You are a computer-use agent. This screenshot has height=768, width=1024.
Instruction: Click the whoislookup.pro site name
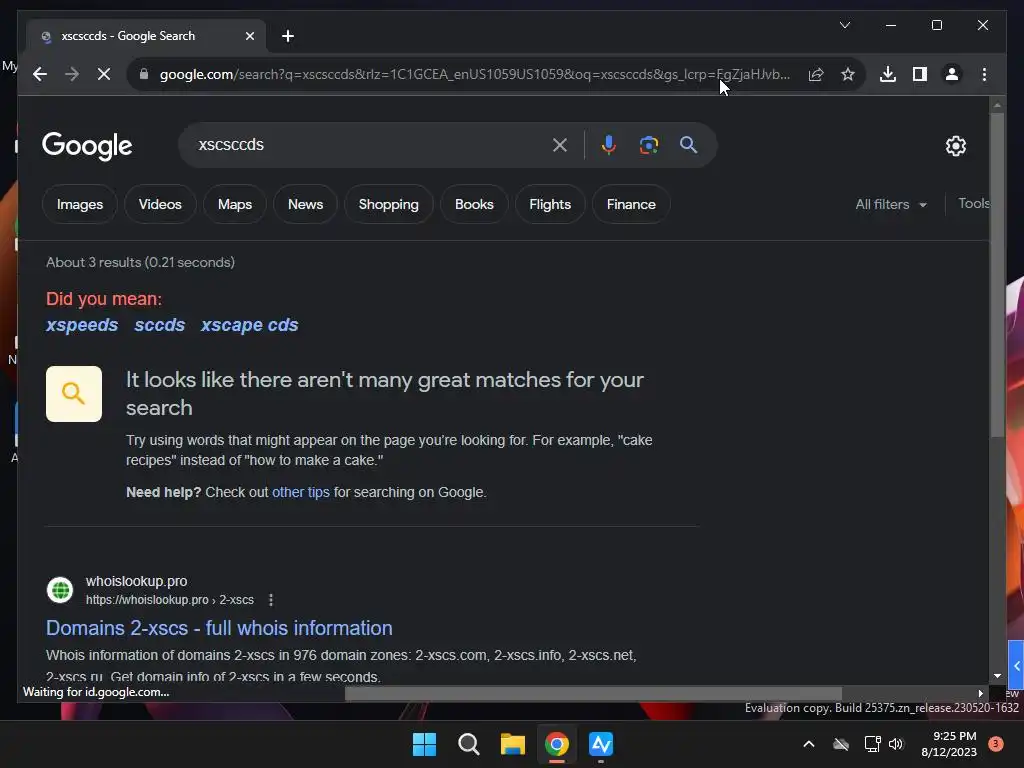pyautogui.click(x=136, y=581)
